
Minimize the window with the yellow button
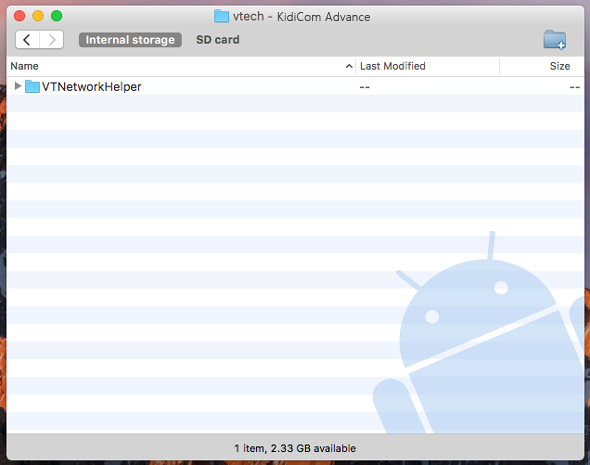38,16
